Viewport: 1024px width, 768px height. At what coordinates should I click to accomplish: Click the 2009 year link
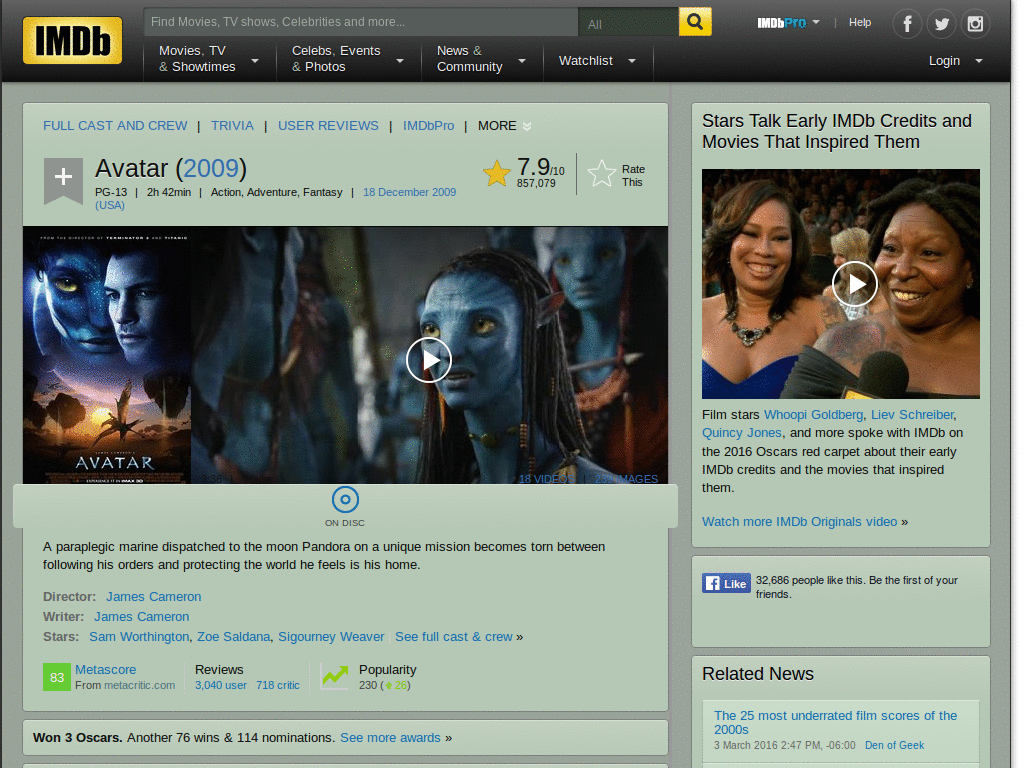(x=211, y=168)
